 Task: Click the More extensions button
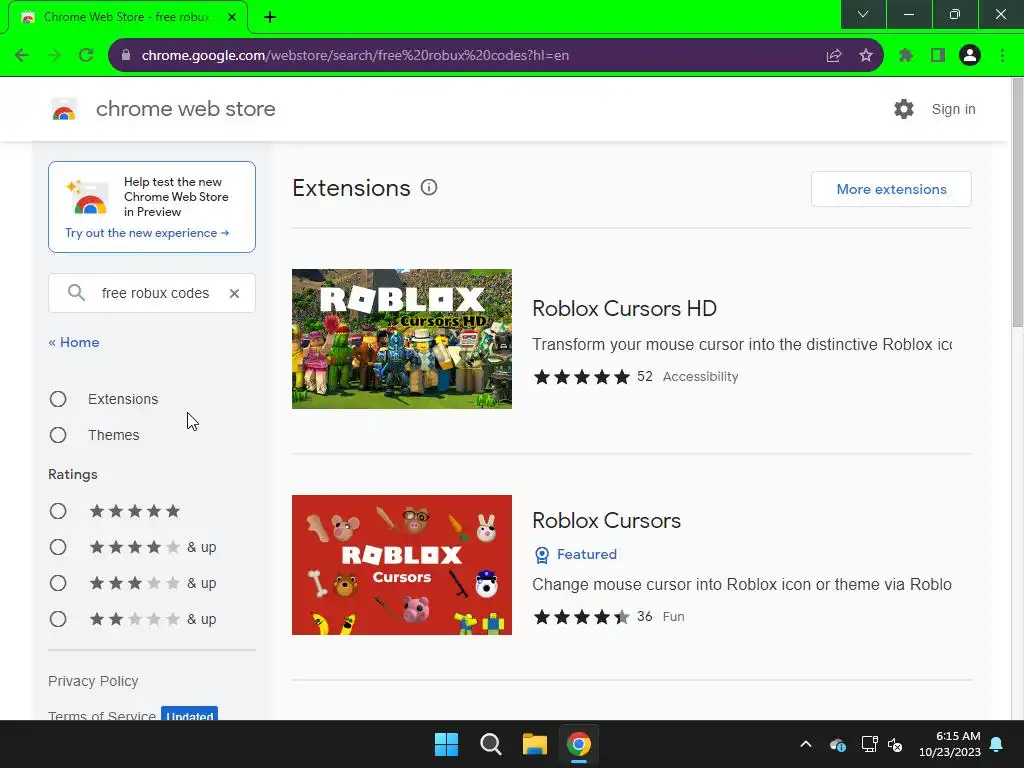pyautogui.click(x=891, y=189)
